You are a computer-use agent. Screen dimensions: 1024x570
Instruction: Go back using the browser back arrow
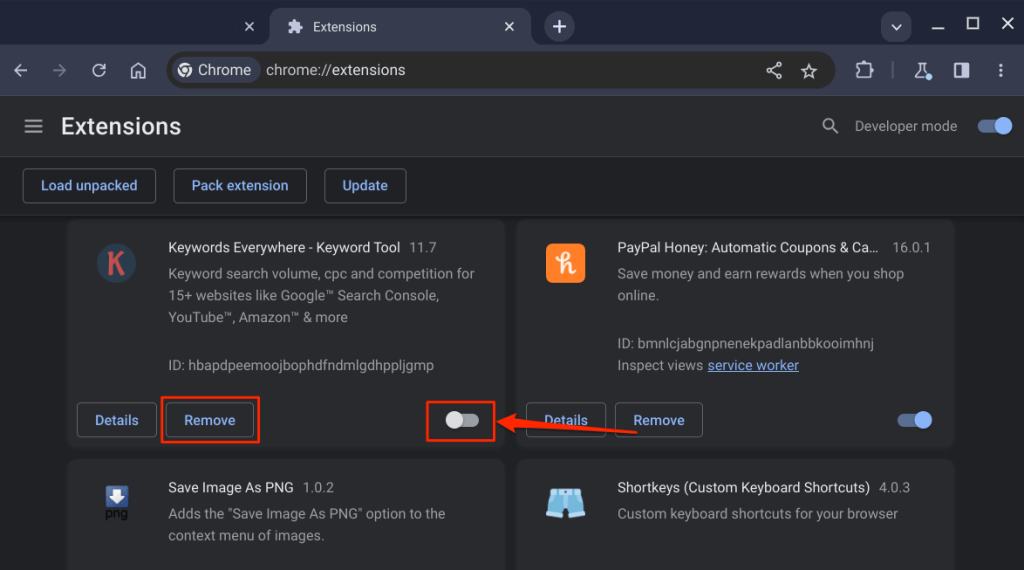click(x=21, y=70)
